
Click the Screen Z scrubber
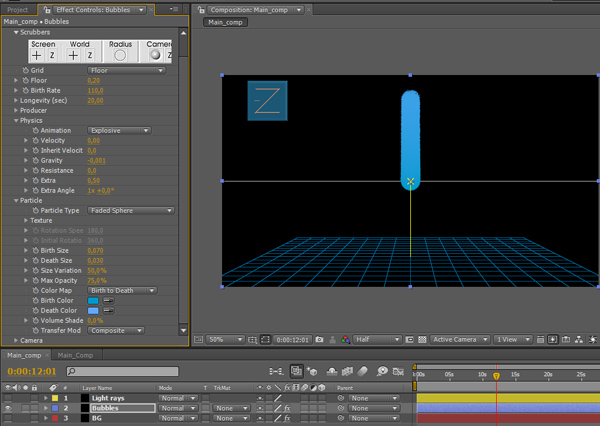(x=52, y=55)
